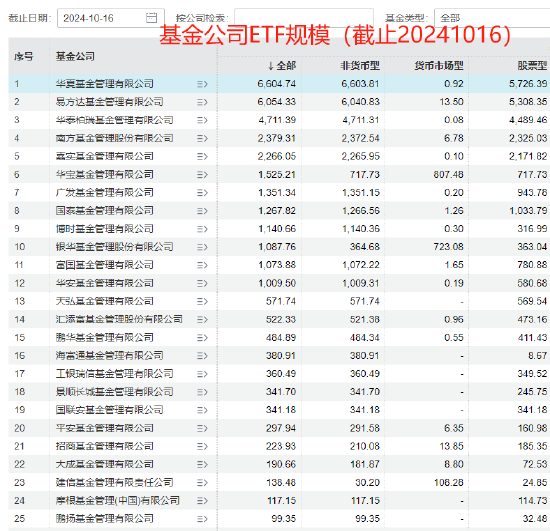This screenshot has height=531, width=550.
Task: Open detail icon for 摩根基金管理(中国)有限公司
Action: [202, 501]
